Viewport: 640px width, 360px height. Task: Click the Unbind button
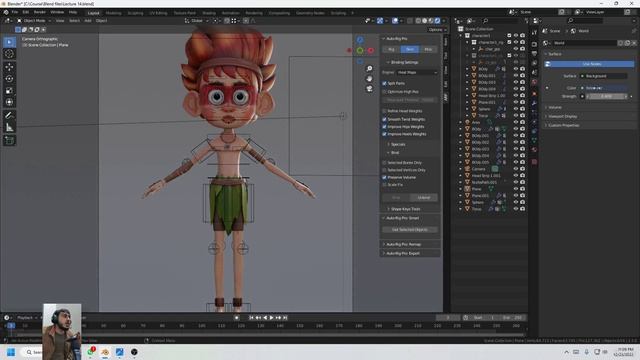coord(424,198)
